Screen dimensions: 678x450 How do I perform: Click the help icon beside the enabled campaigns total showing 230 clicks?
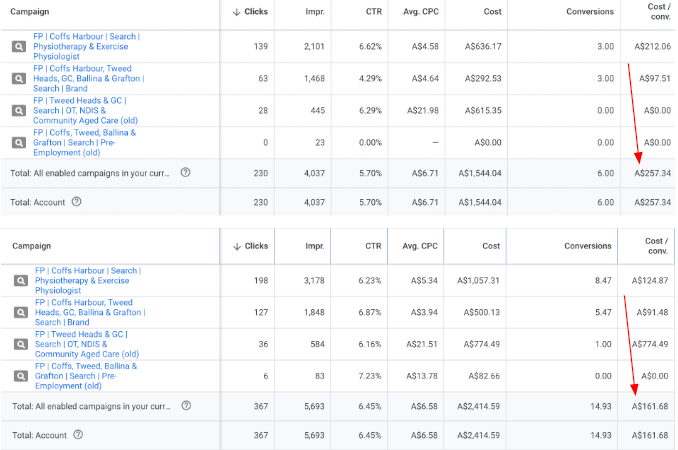pyautogui.click(x=185, y=173)
